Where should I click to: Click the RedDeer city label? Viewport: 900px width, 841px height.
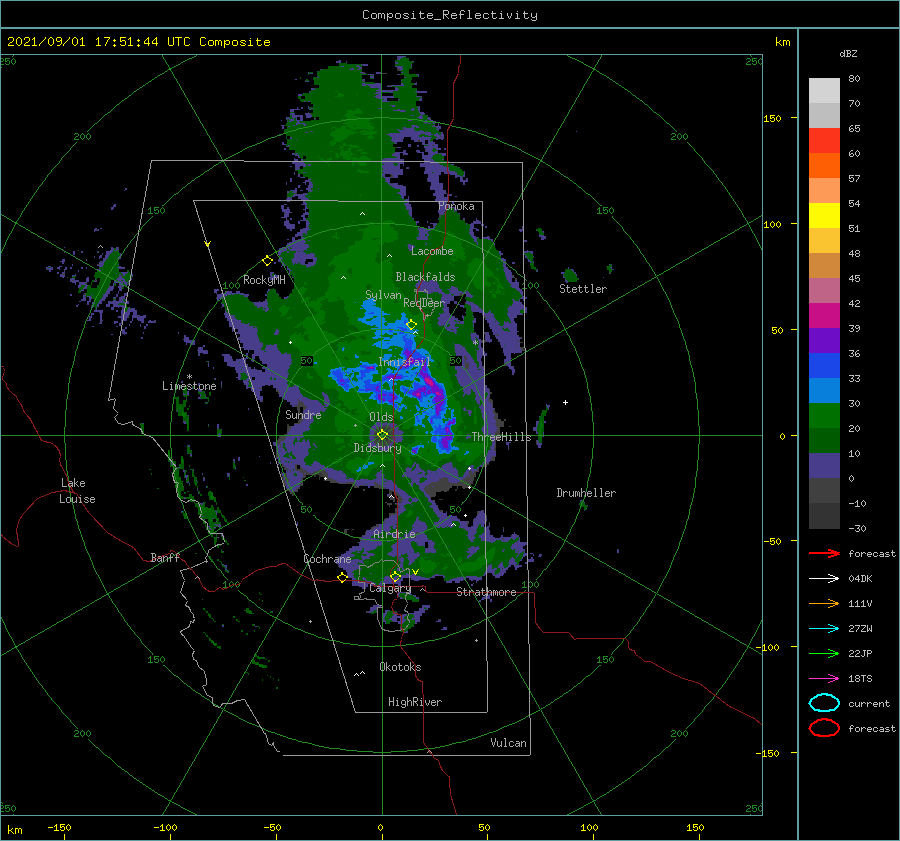coord(424,303)
